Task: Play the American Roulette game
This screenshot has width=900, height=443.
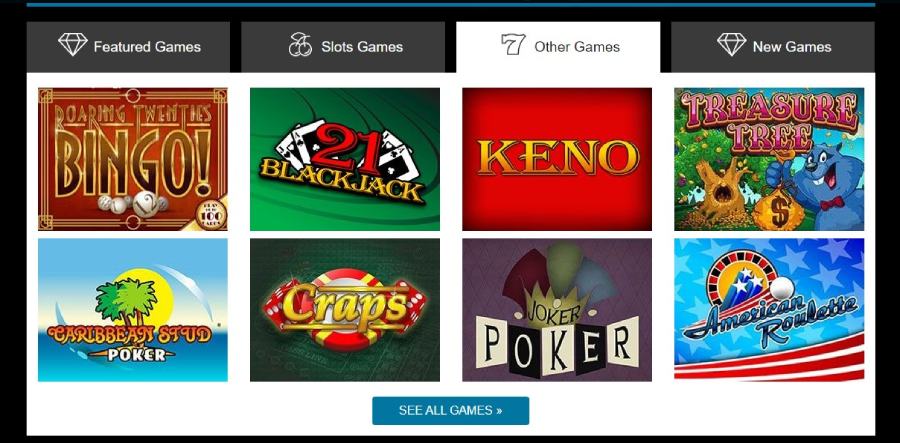Action: [x=769, y=310]
